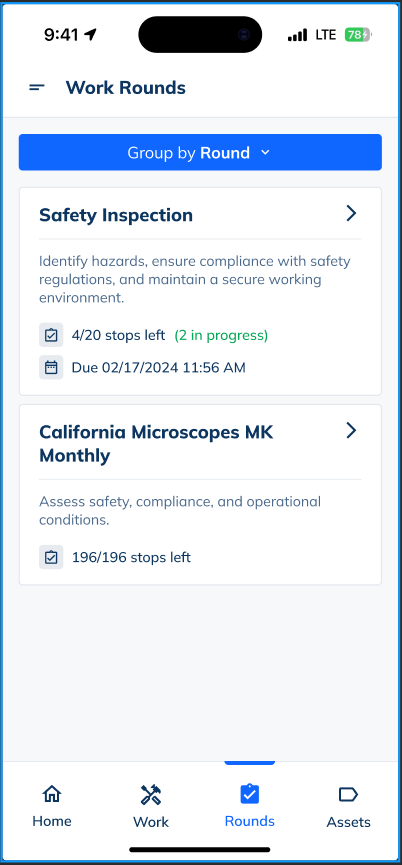Tap the battery indicator showing 78
Image resolution: width=402 pixels, height=865 pixels.
tap(358, 35)
